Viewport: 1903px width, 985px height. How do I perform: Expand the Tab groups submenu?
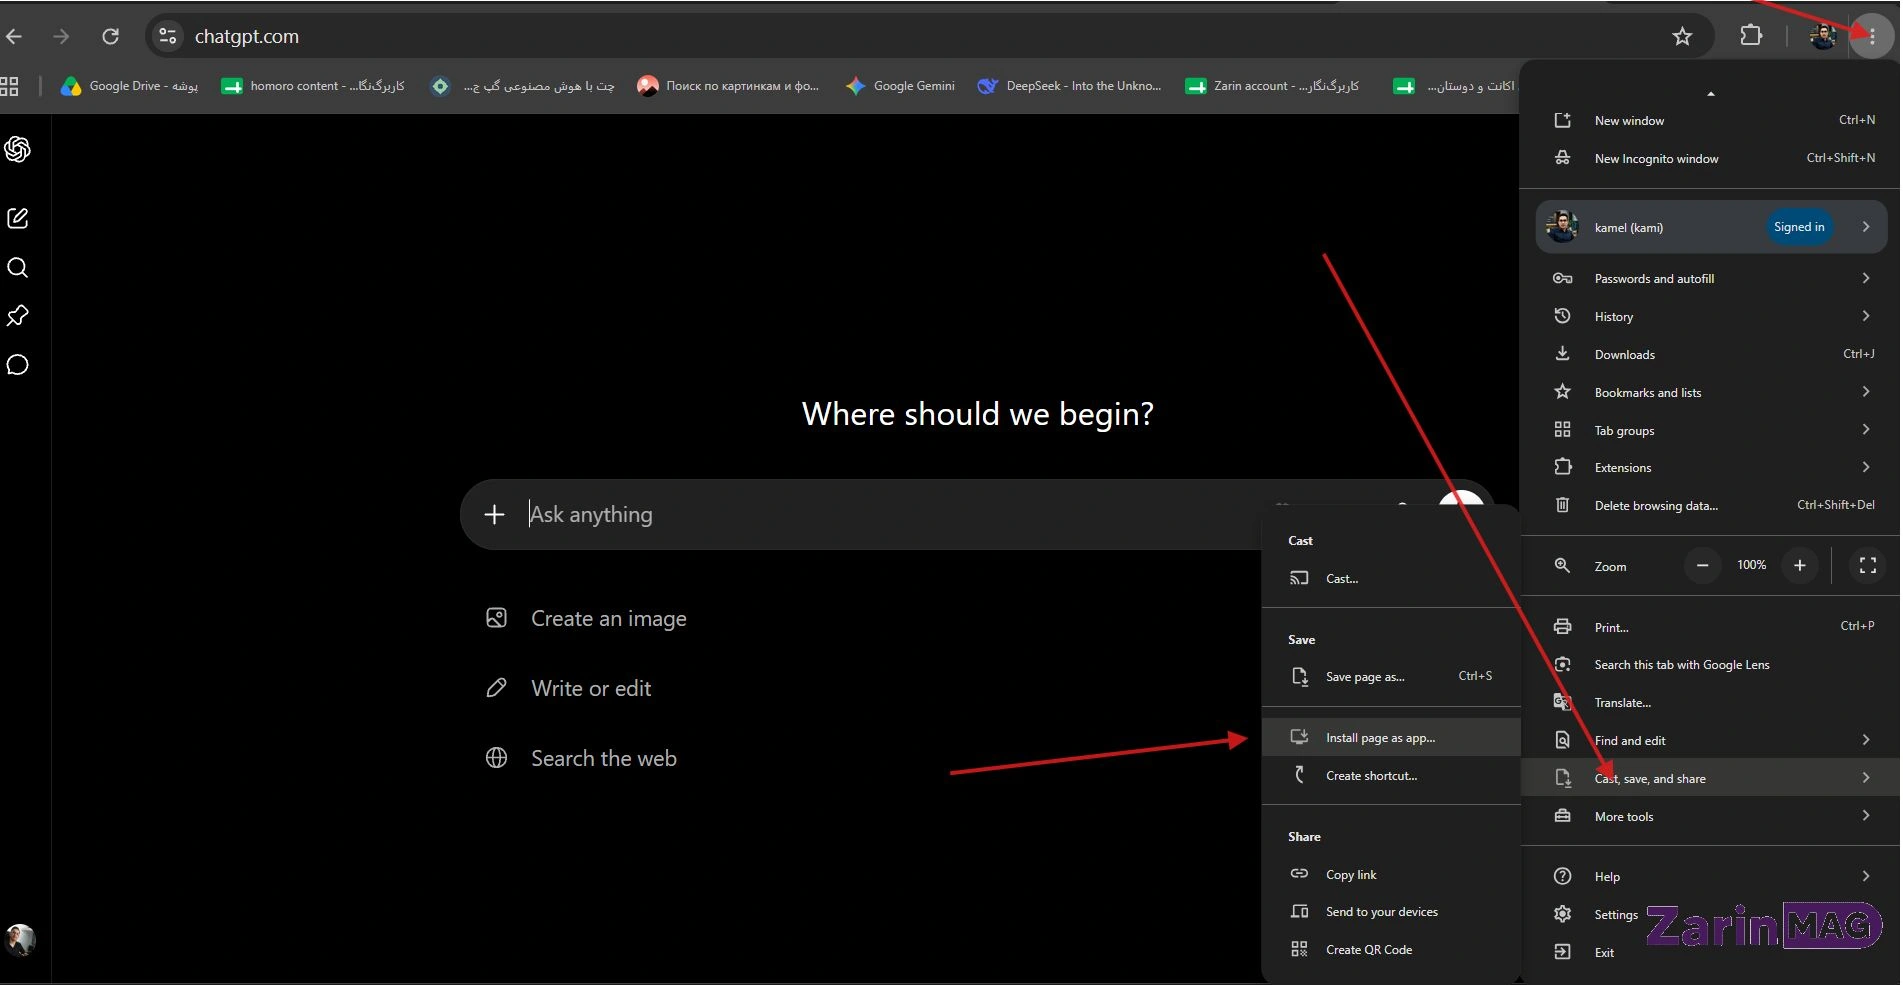click(x=1711, y=430)
